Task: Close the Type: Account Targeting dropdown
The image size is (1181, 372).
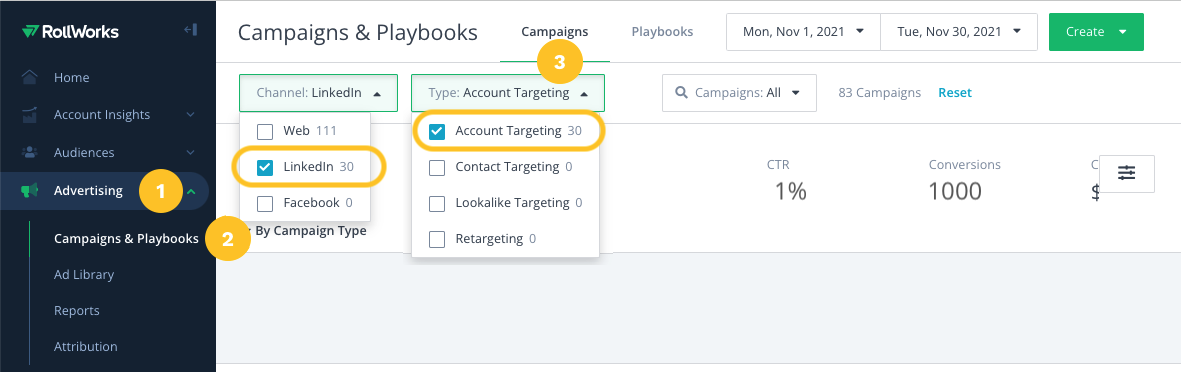Action: (508, 93)
